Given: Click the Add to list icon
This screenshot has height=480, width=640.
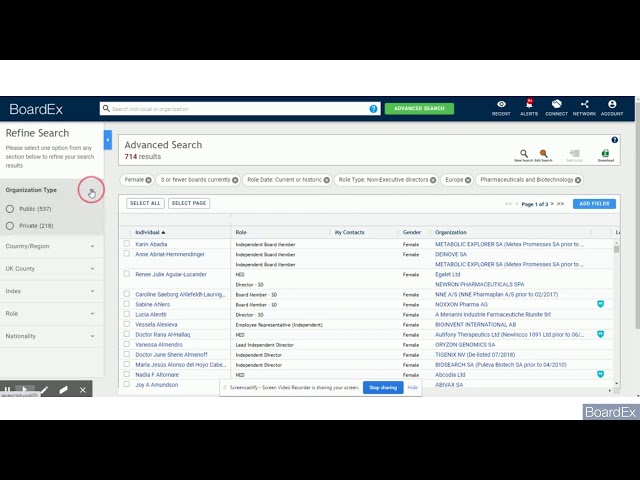Looking at the screenshot, I should point(574,153).
